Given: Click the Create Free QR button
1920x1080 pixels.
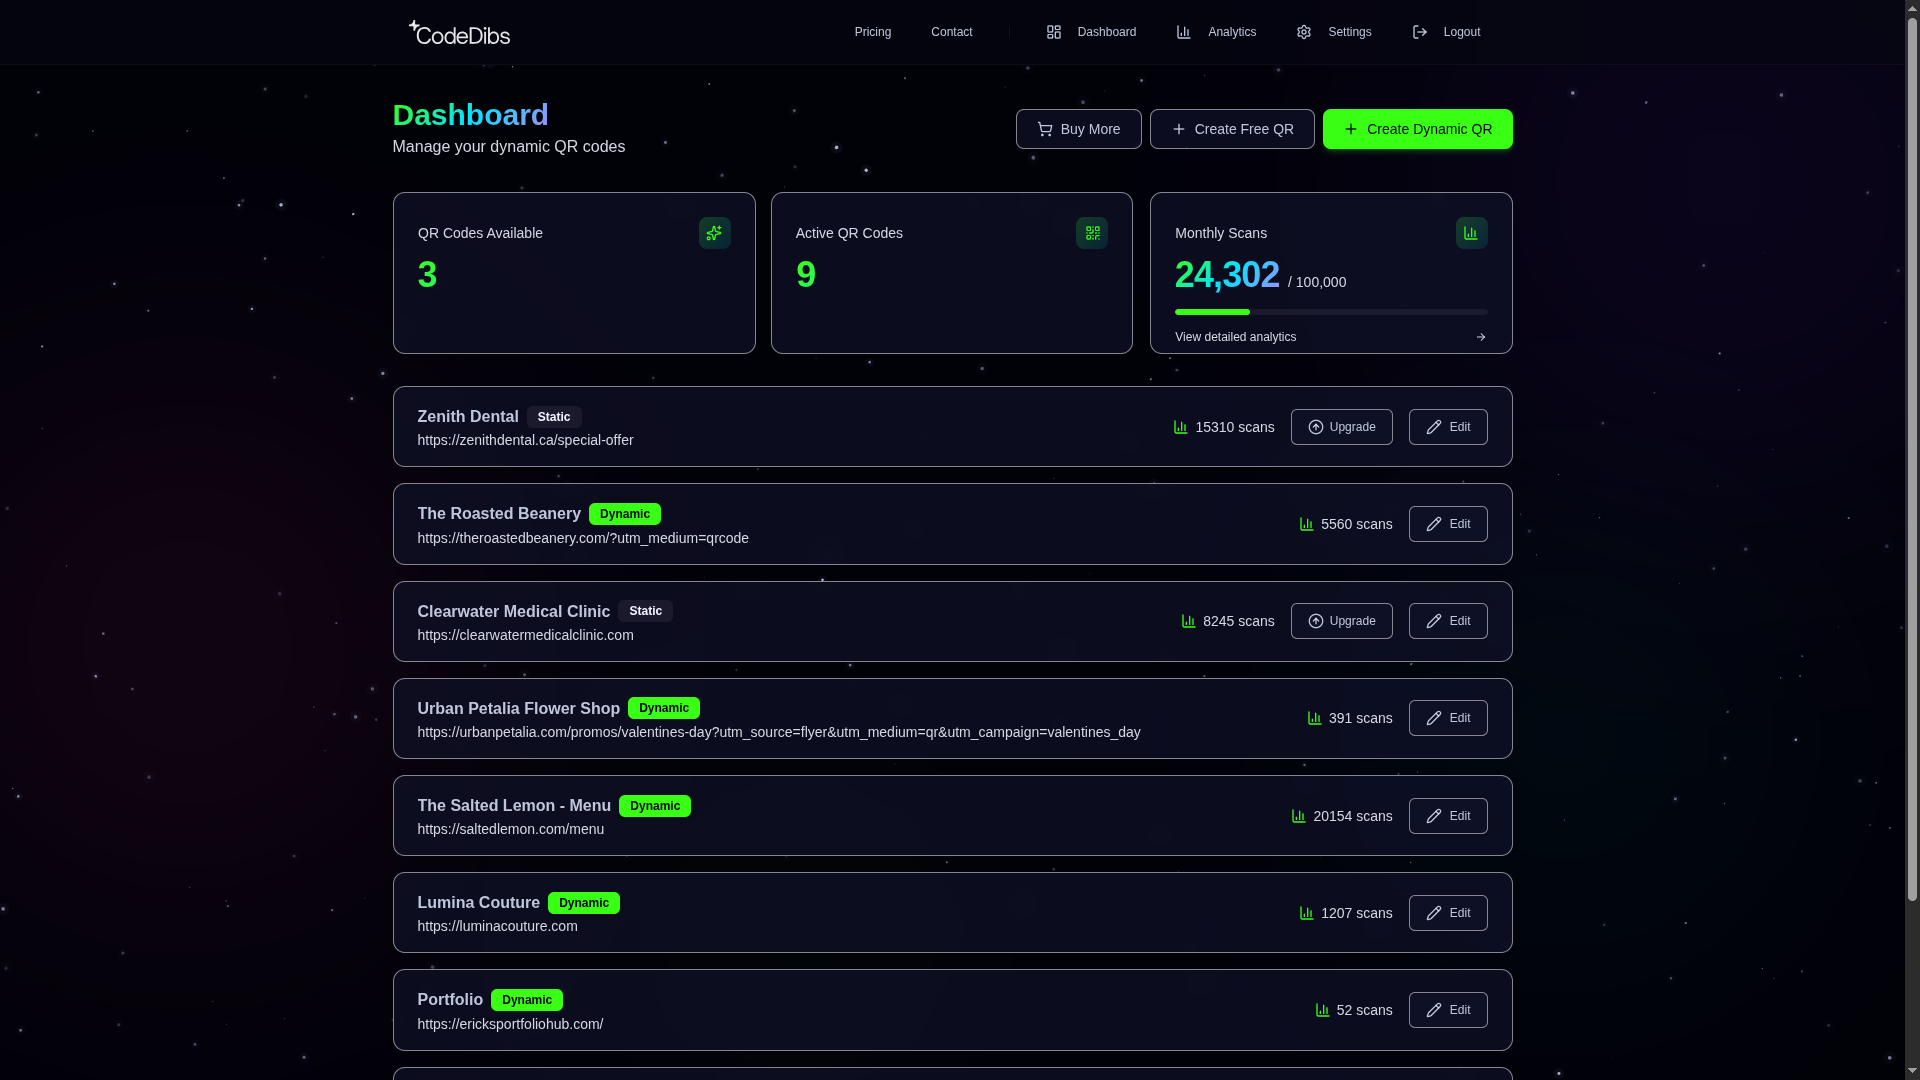Looking at the screenshot, I should (1231, 129).
